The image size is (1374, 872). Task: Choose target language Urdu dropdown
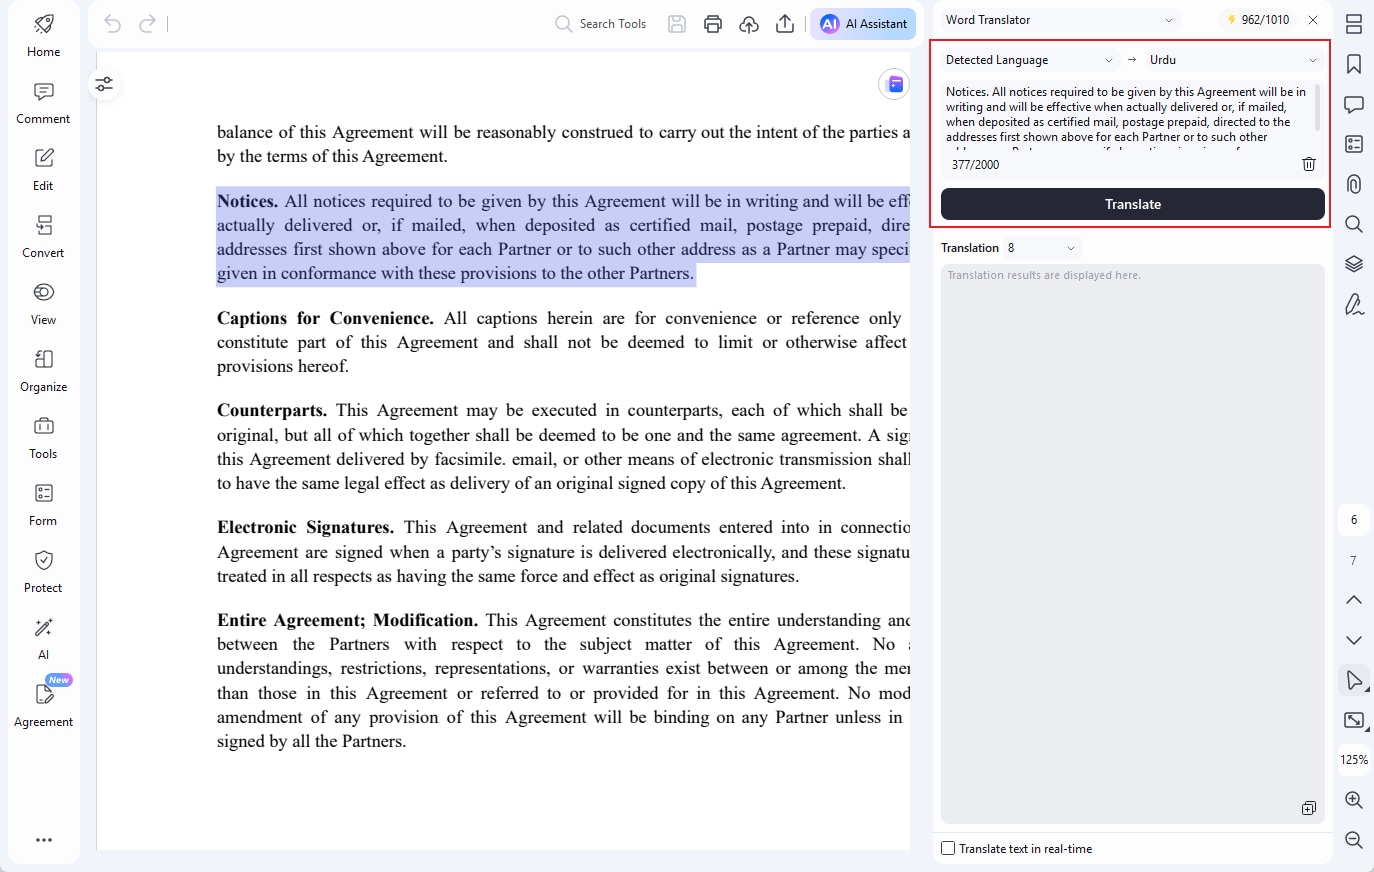[x=1234, y=60]
